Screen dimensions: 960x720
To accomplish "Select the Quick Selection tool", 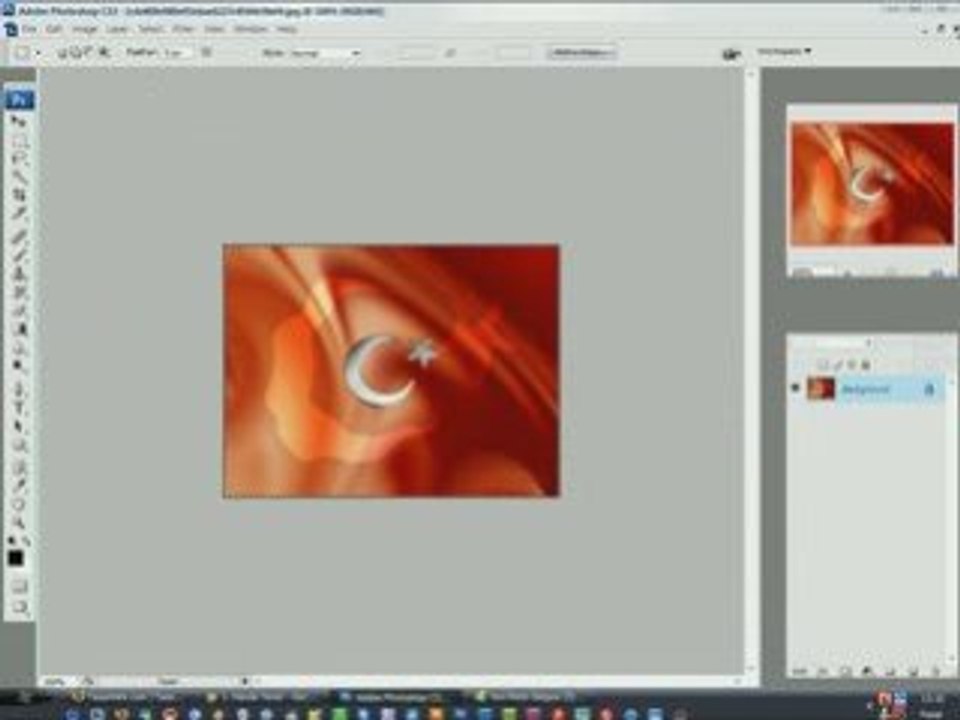I will pyautogui.click(x=20, y=178).
